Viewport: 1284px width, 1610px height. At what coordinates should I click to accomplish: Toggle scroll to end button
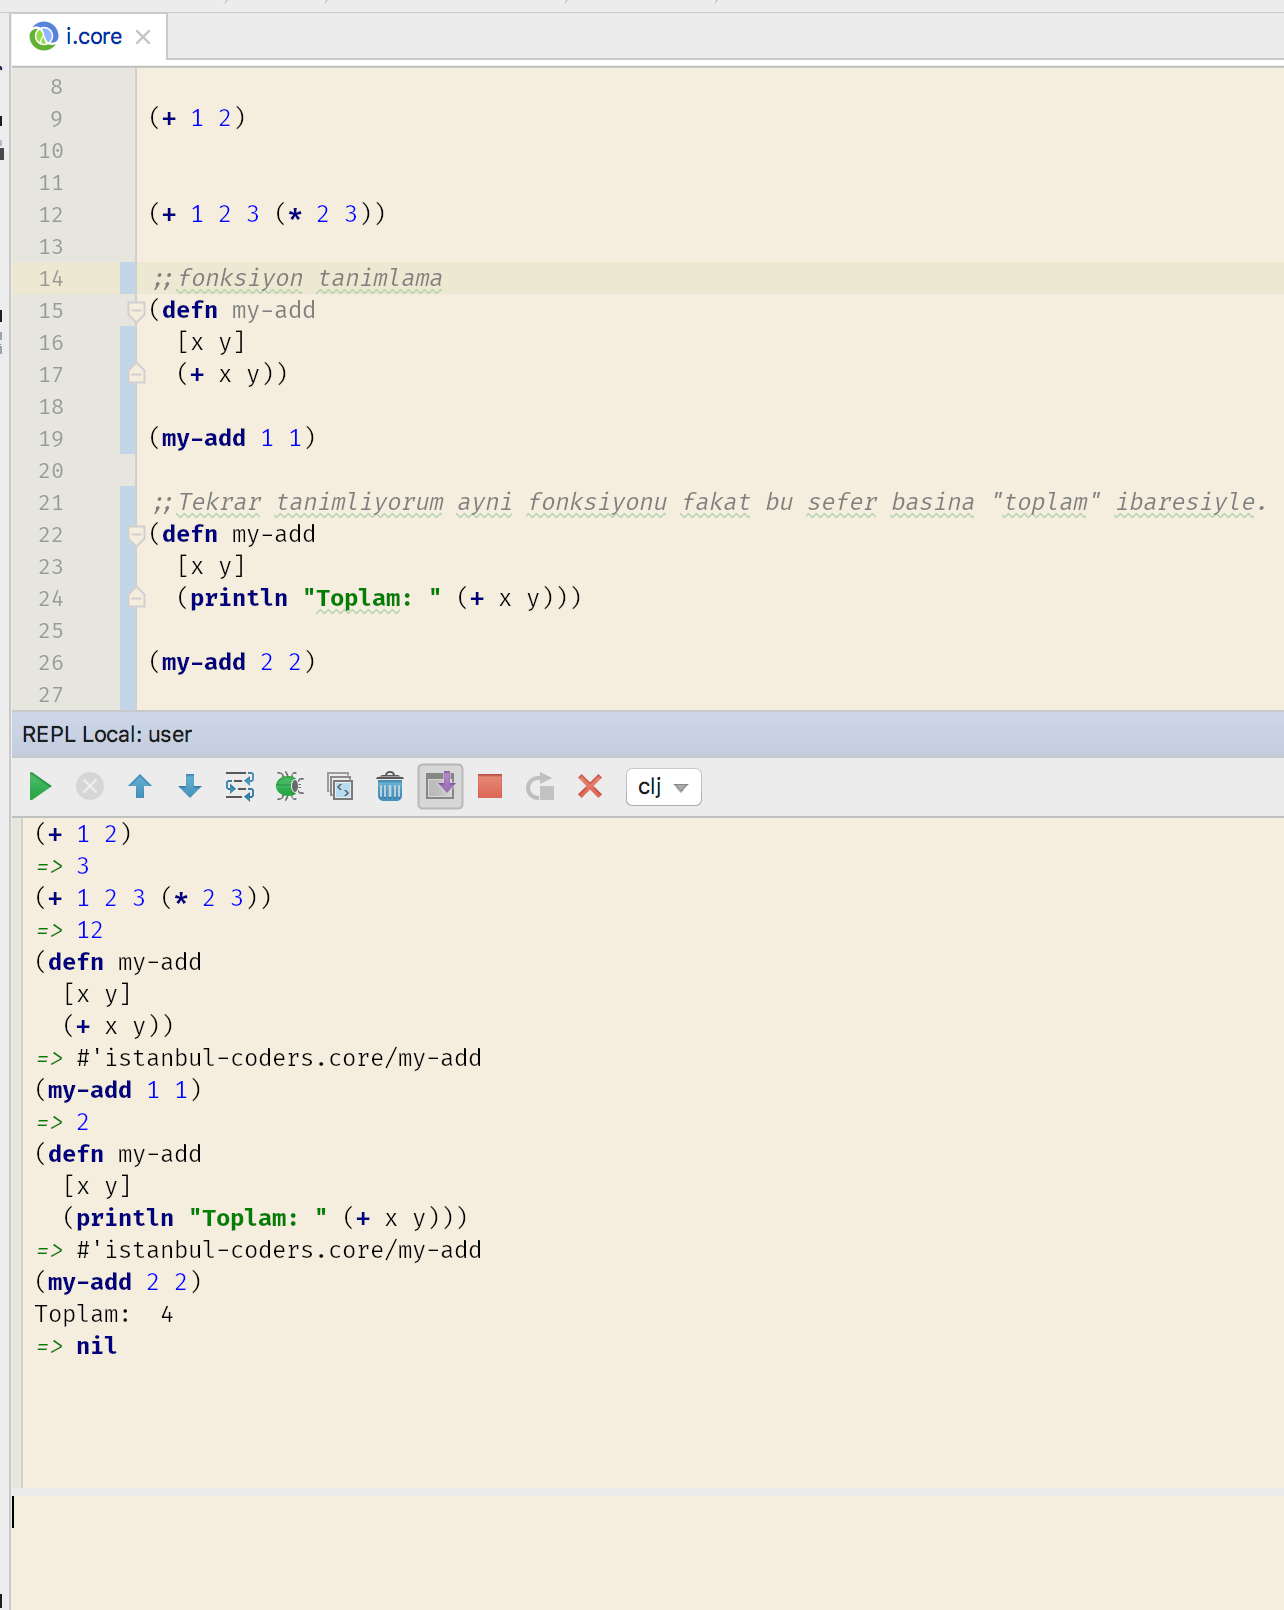[x=440, y=787]
